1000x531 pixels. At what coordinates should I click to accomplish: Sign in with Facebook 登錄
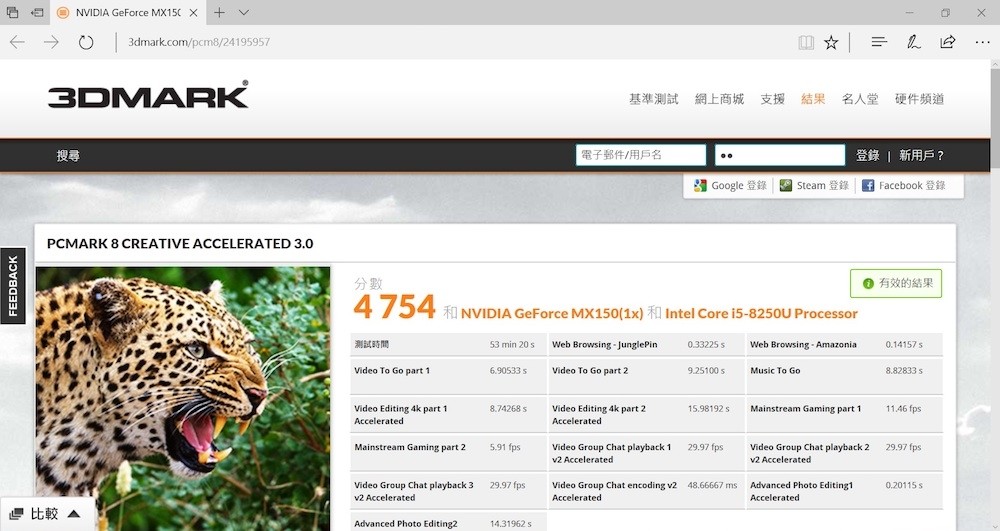pyautogui.click(x=904, y=185)
